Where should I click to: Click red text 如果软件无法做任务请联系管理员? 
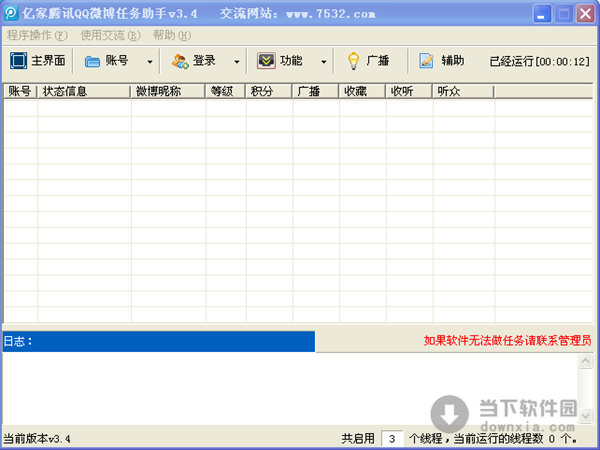pyautogui.click(x=507, y=340)
